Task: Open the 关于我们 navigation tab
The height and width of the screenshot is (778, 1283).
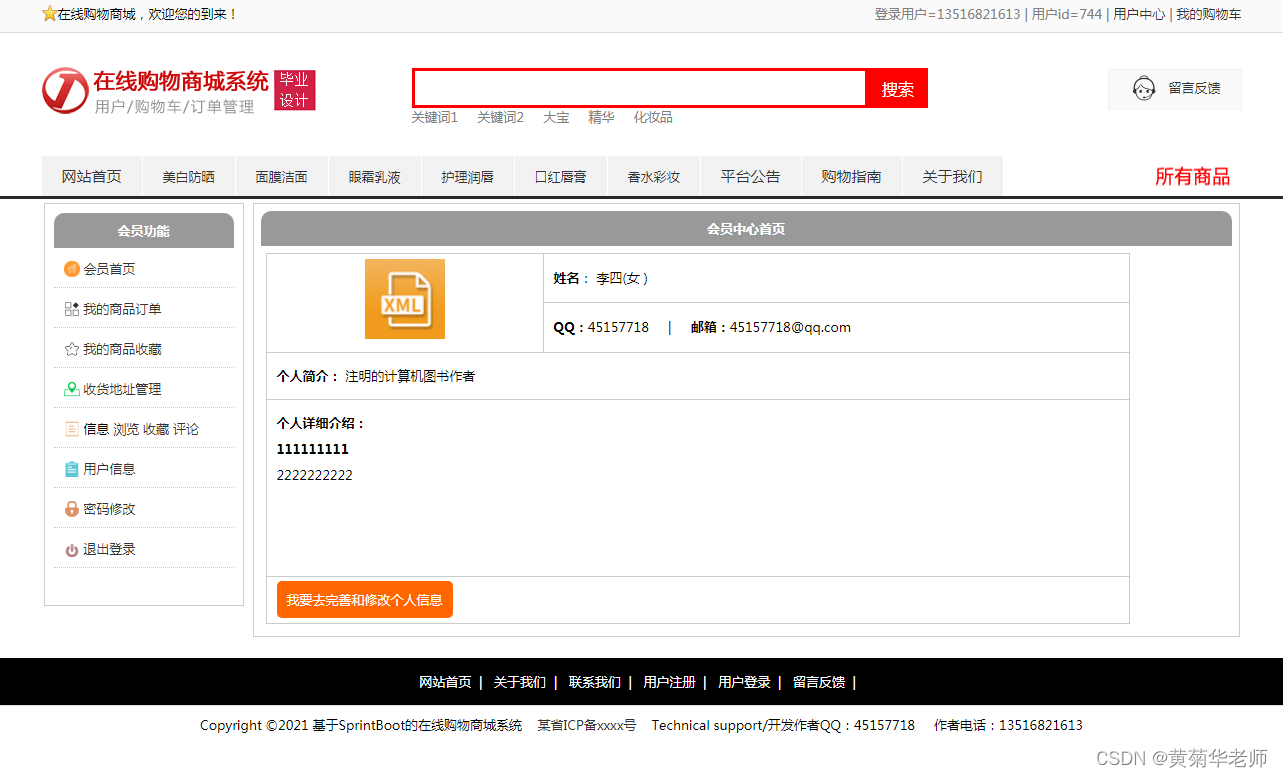Action: 953,177
